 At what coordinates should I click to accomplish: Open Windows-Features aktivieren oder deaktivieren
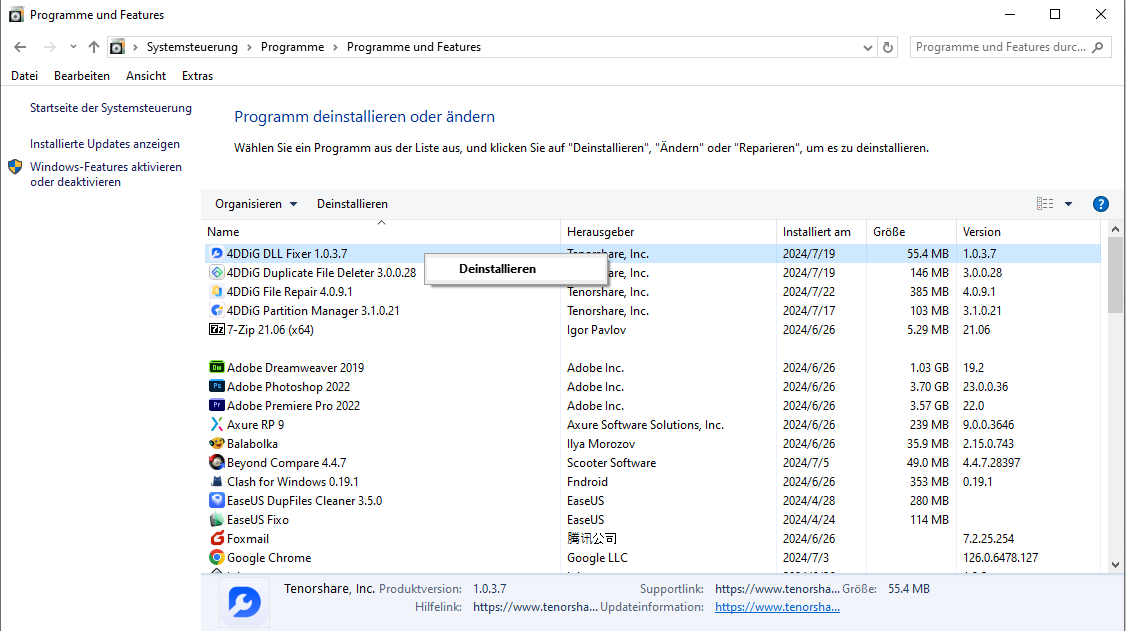click(x=105, y=175)
